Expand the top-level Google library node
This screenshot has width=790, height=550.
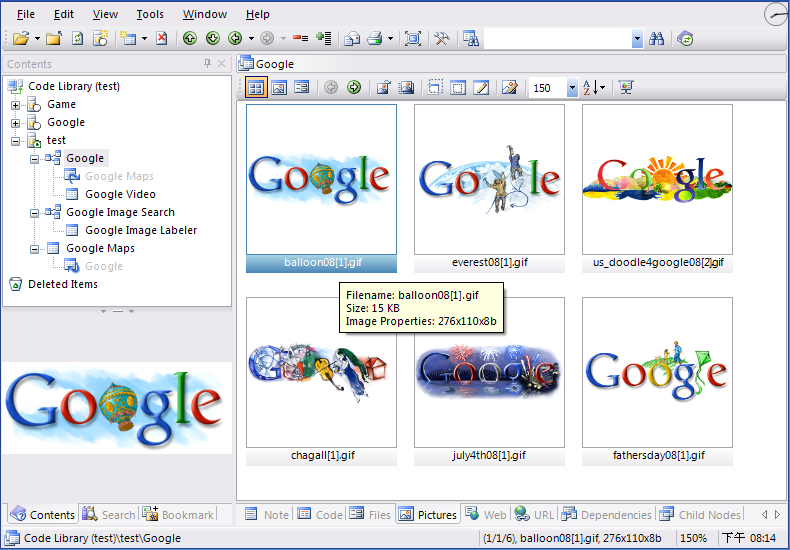pos(16,123)
